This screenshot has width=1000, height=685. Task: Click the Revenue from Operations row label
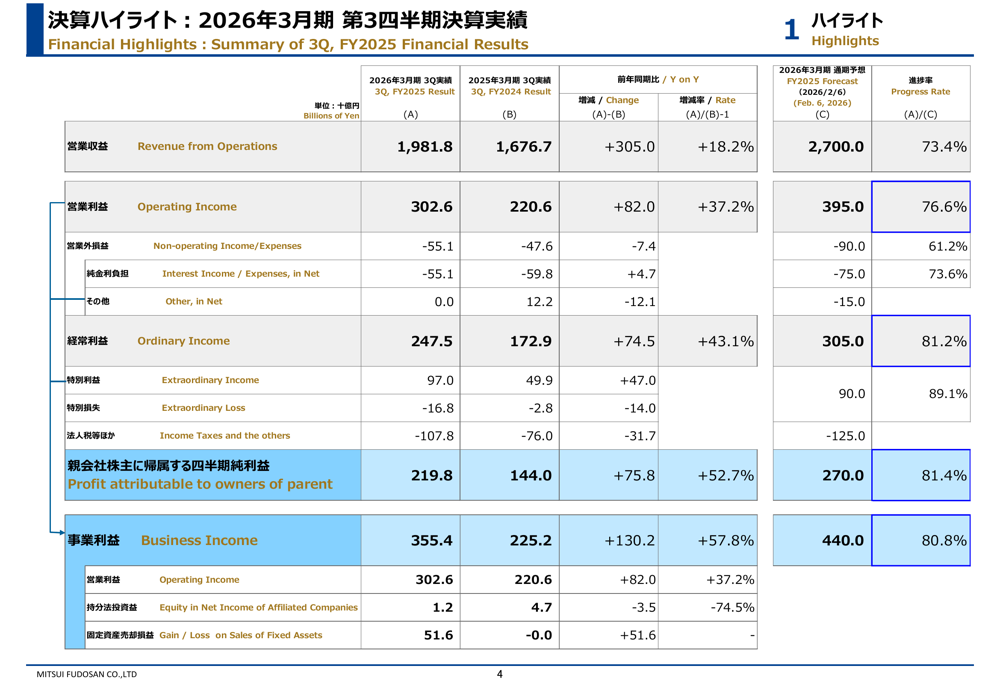click(x=207, y=146)
